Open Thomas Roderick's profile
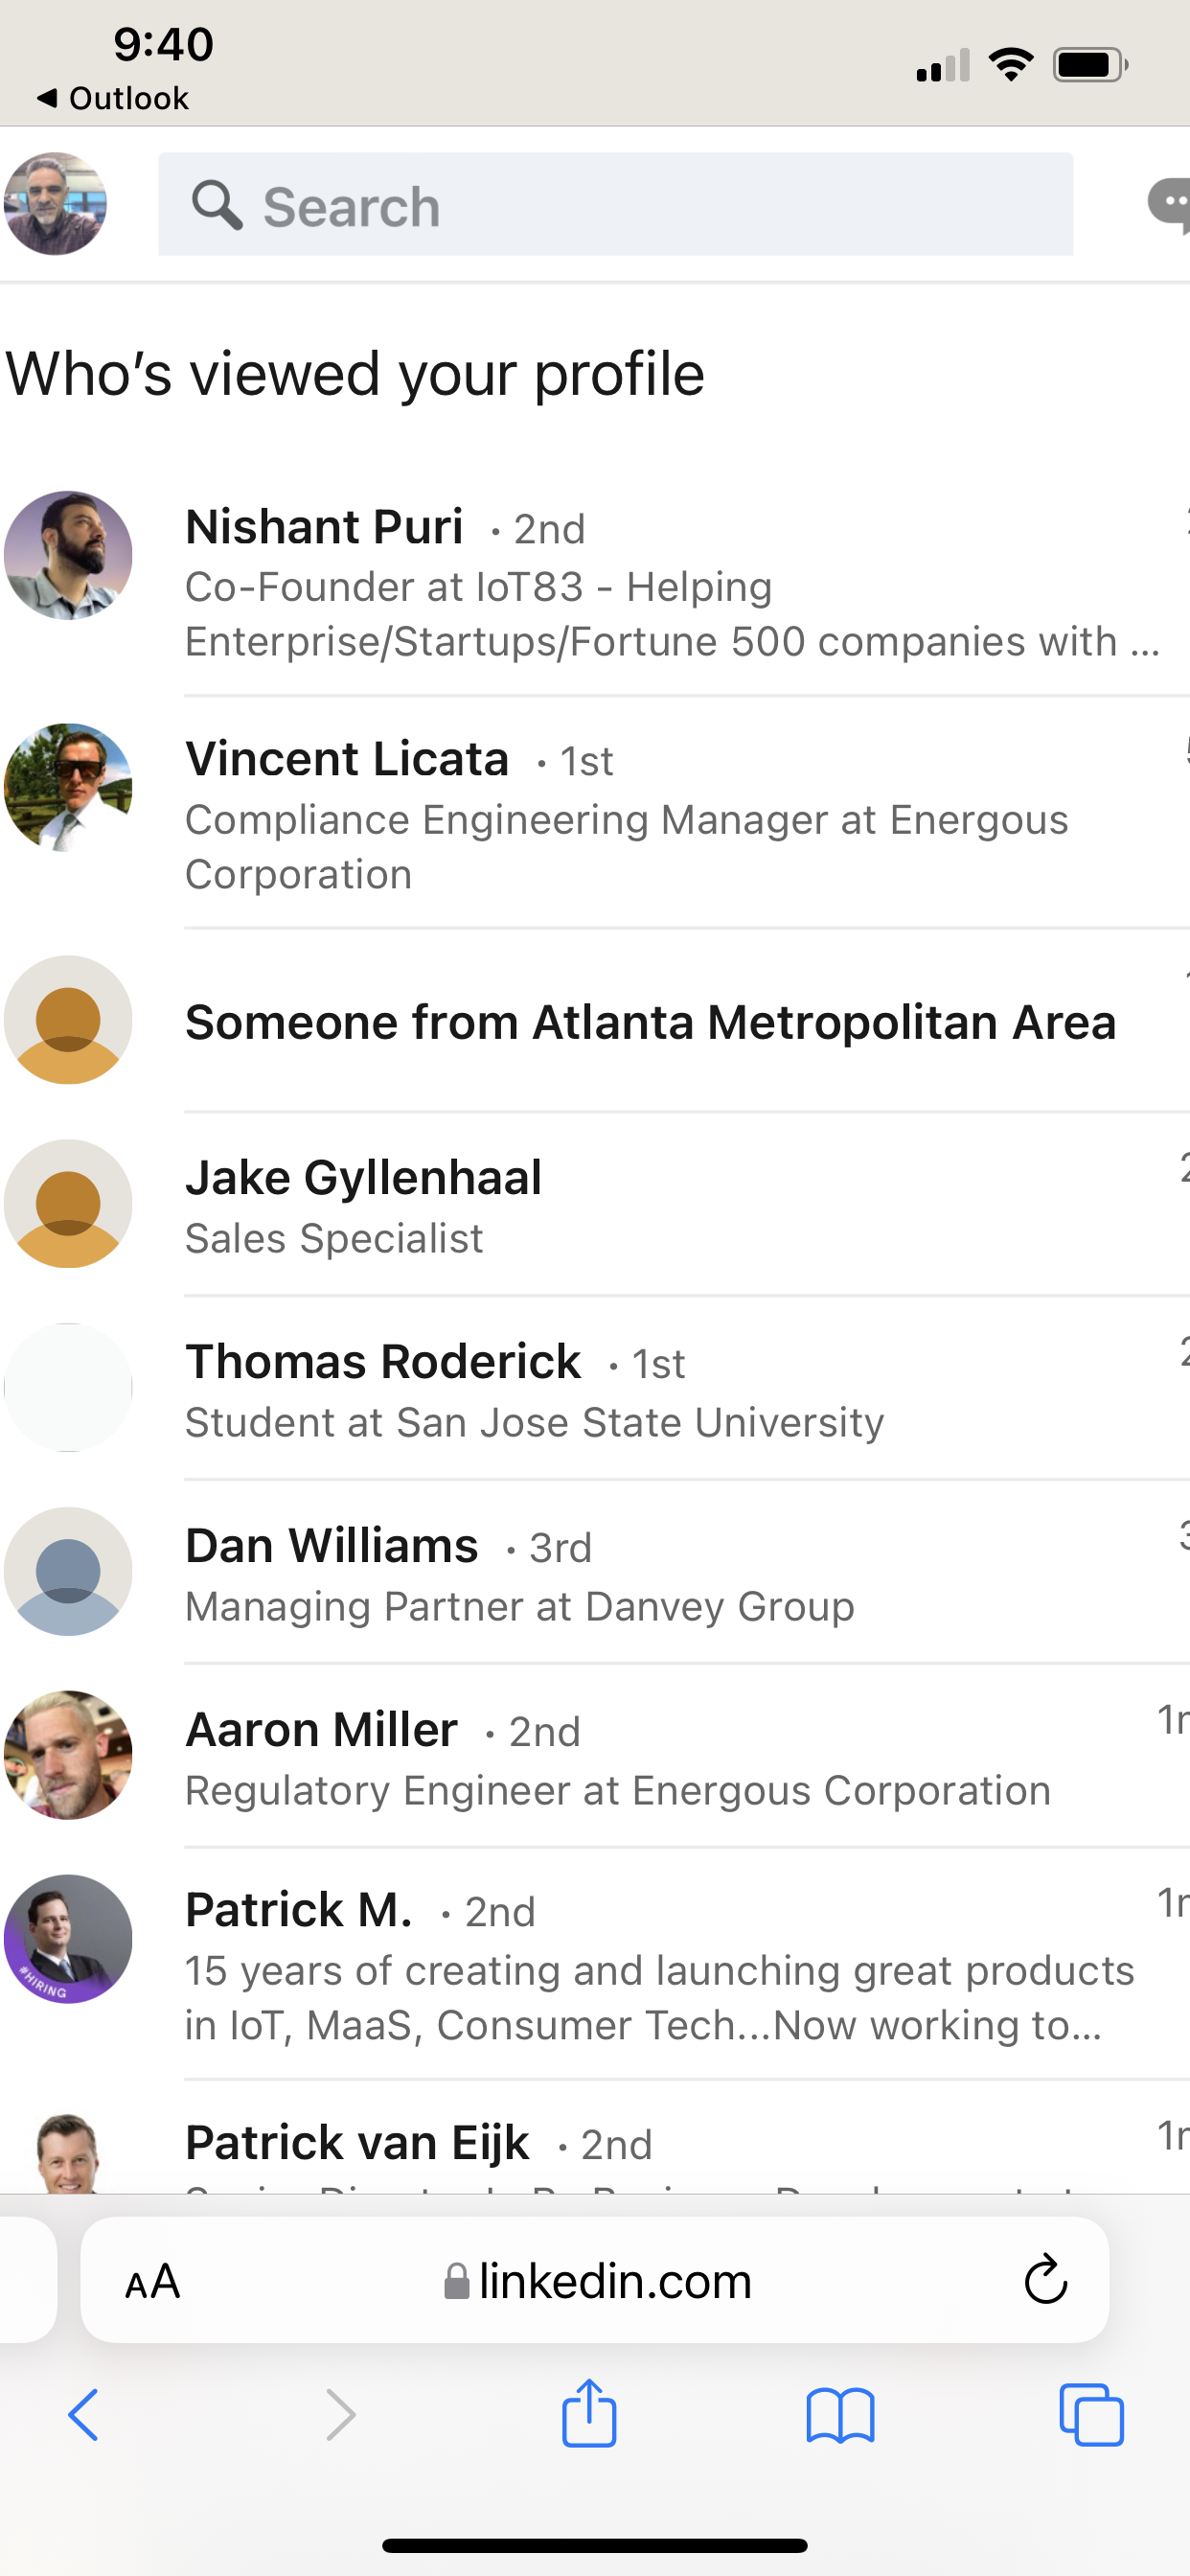 tap(595, 1389)
